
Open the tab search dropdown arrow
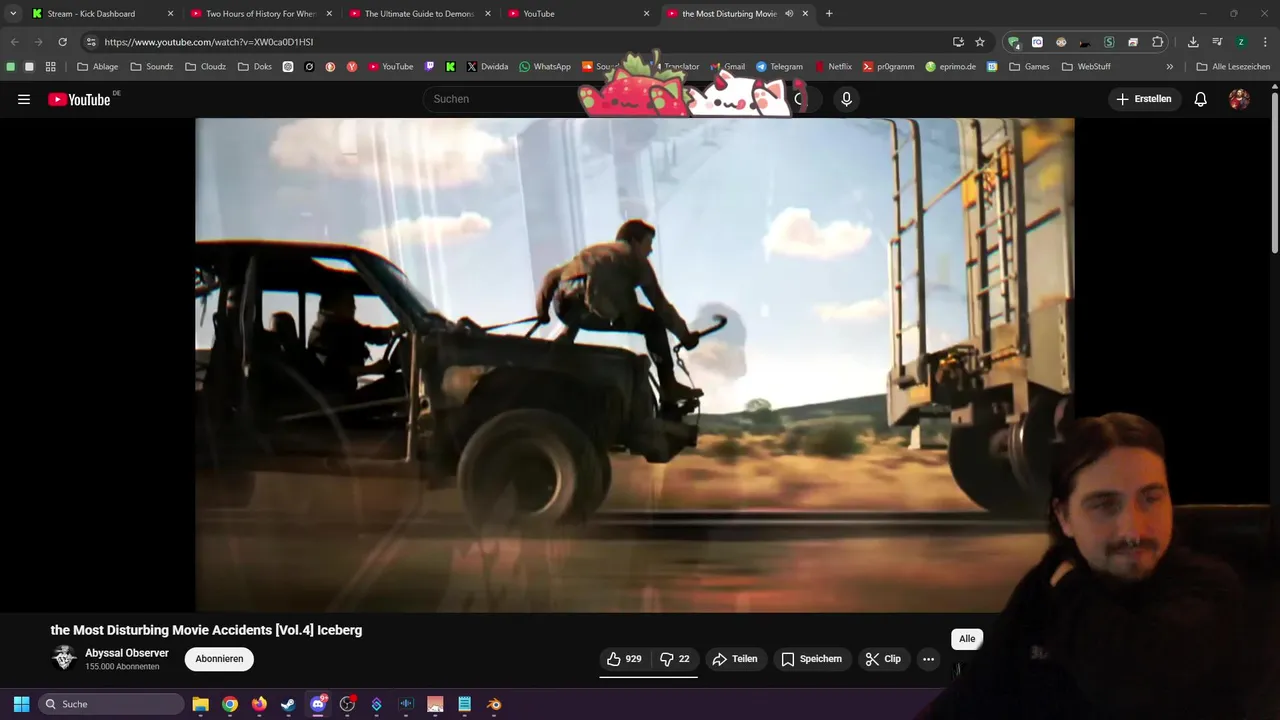(13, 14)
